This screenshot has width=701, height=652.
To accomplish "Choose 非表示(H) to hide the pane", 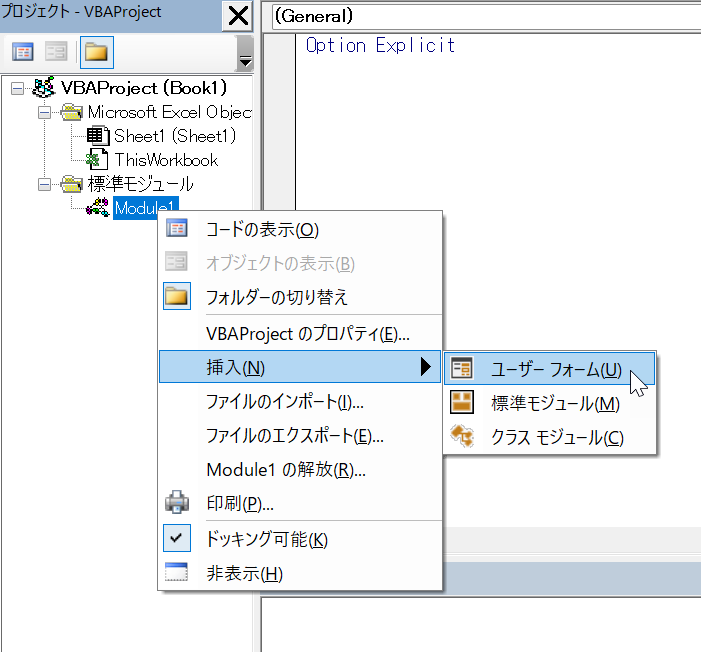I will click(x=300, y=573).
